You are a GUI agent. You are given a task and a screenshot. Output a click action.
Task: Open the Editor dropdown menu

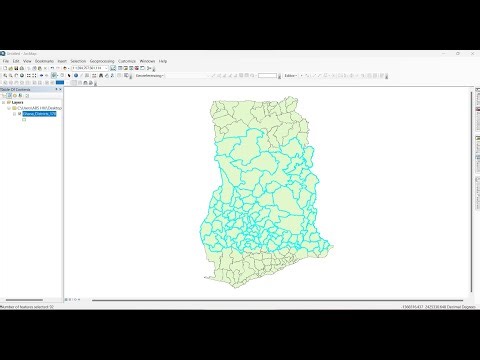291,76
